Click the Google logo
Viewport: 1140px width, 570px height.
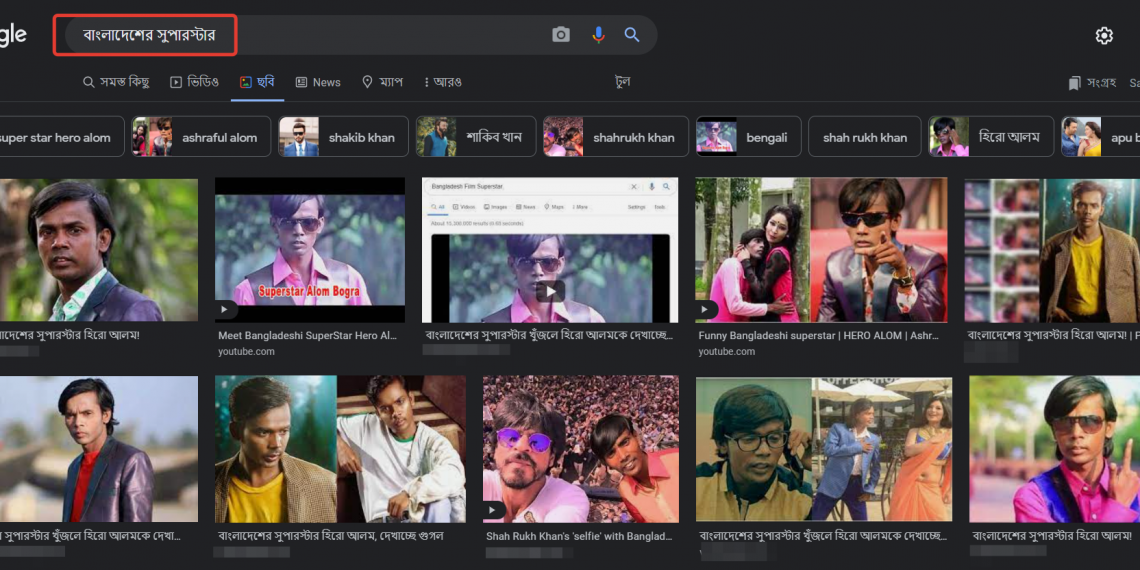(x=12, y=36)
